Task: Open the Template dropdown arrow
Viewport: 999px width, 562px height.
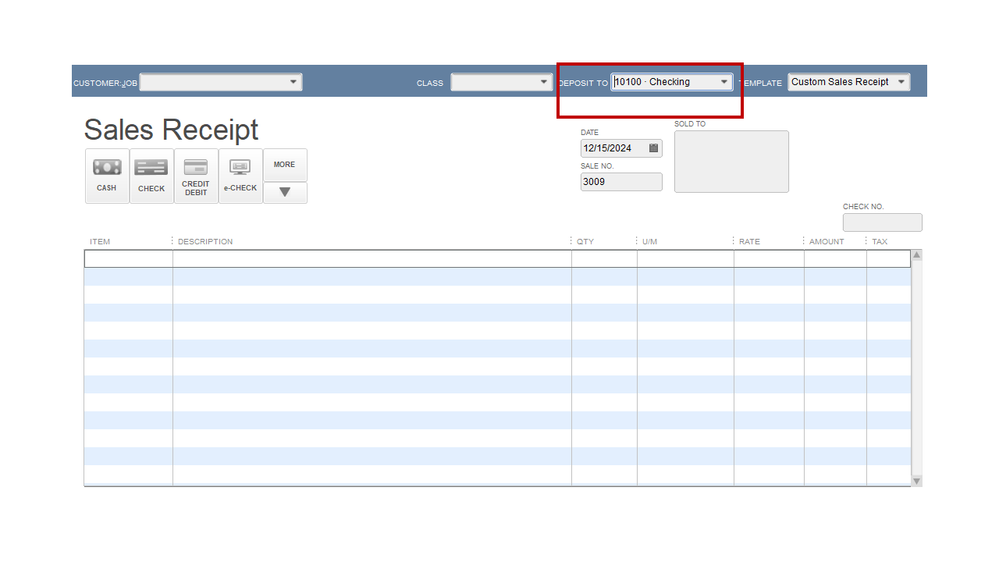Action: [901, 82]
